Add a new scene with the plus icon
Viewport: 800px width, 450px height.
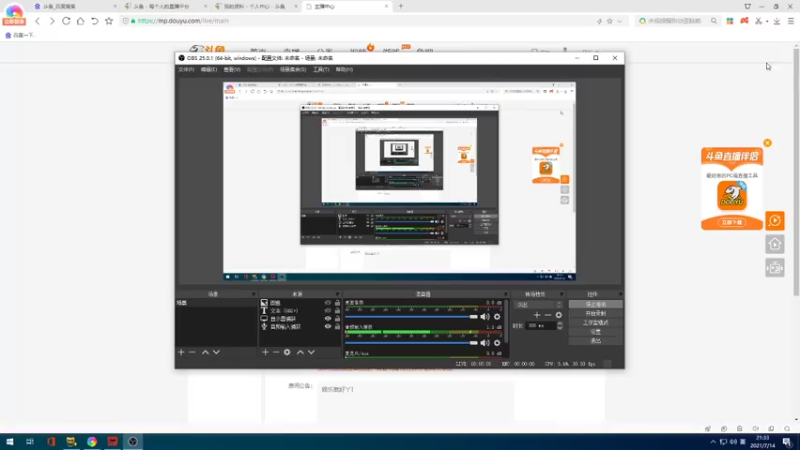(x=181, y=352)
